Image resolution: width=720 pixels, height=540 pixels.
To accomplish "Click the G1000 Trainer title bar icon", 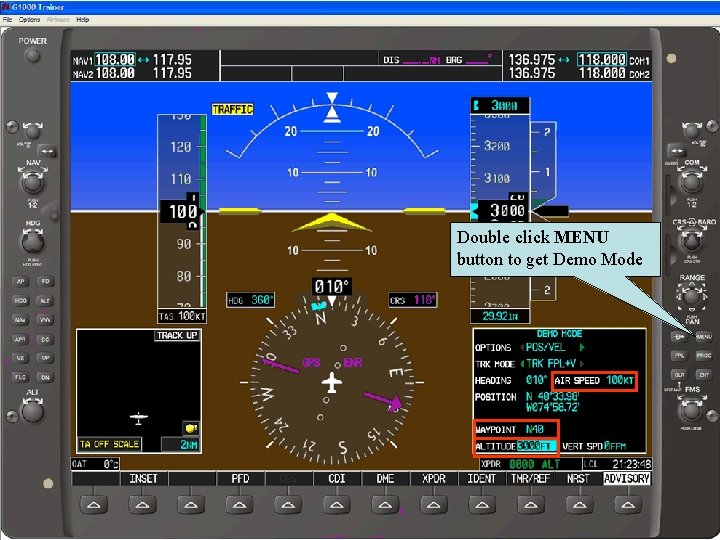I will [6, 7].
